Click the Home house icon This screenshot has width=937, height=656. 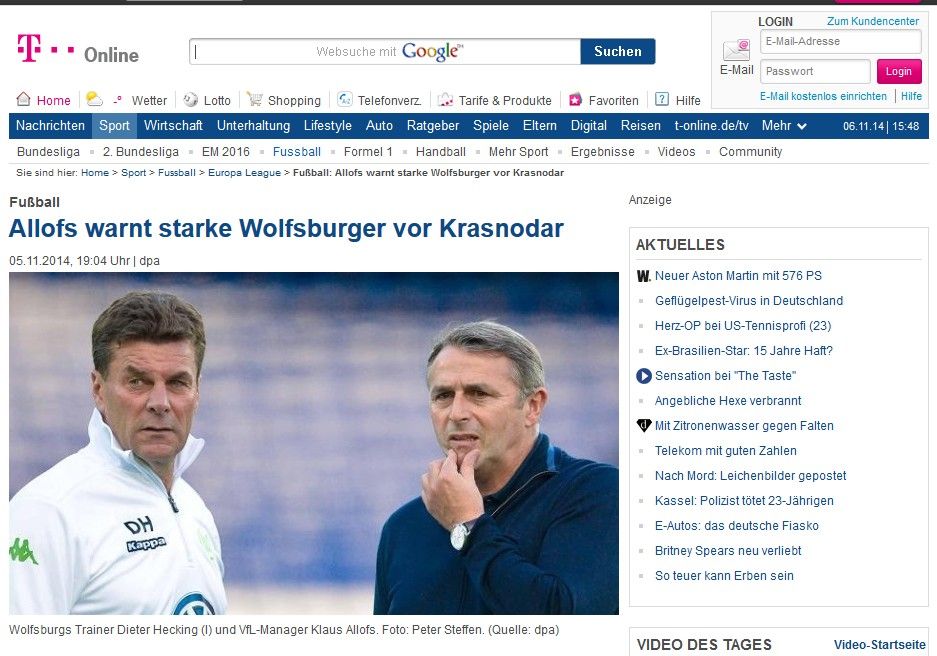click(23, 99)
